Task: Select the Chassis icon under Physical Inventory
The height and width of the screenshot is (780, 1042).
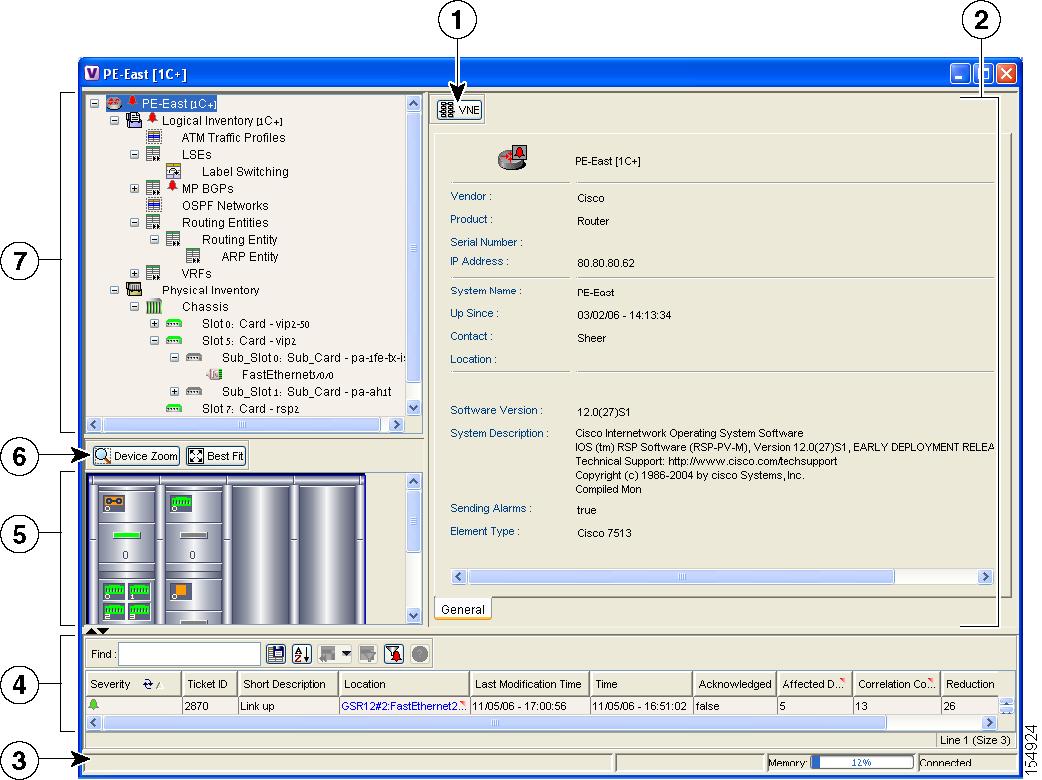Action: (154, 307)
